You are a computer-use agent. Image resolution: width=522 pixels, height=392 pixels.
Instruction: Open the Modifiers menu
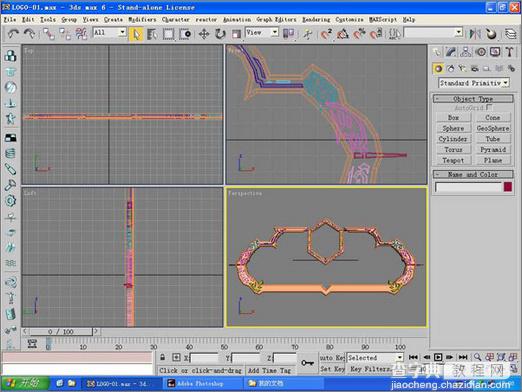[142, 20]
